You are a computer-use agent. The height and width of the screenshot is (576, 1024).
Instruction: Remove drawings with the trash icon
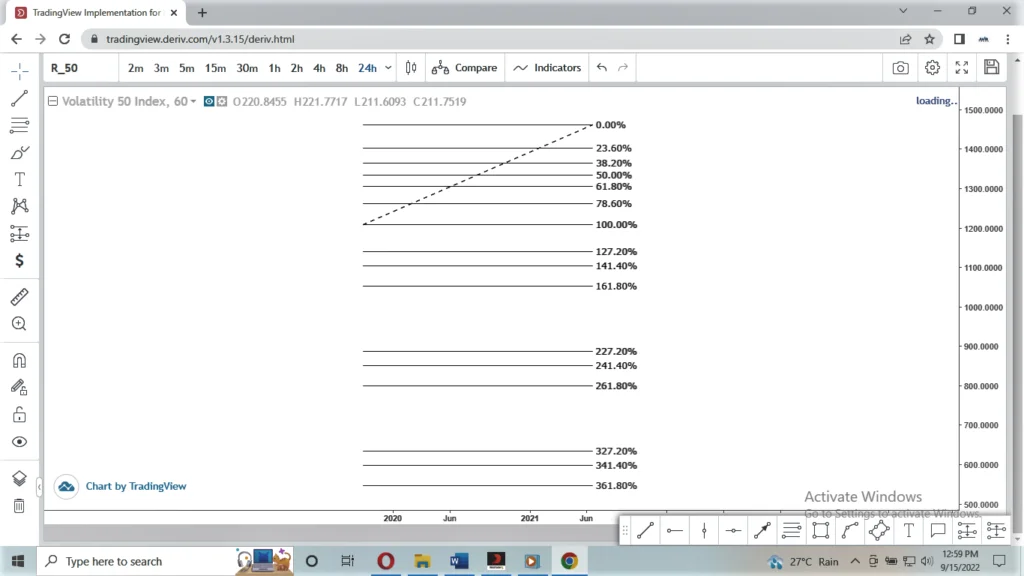(x=20, y=505)
